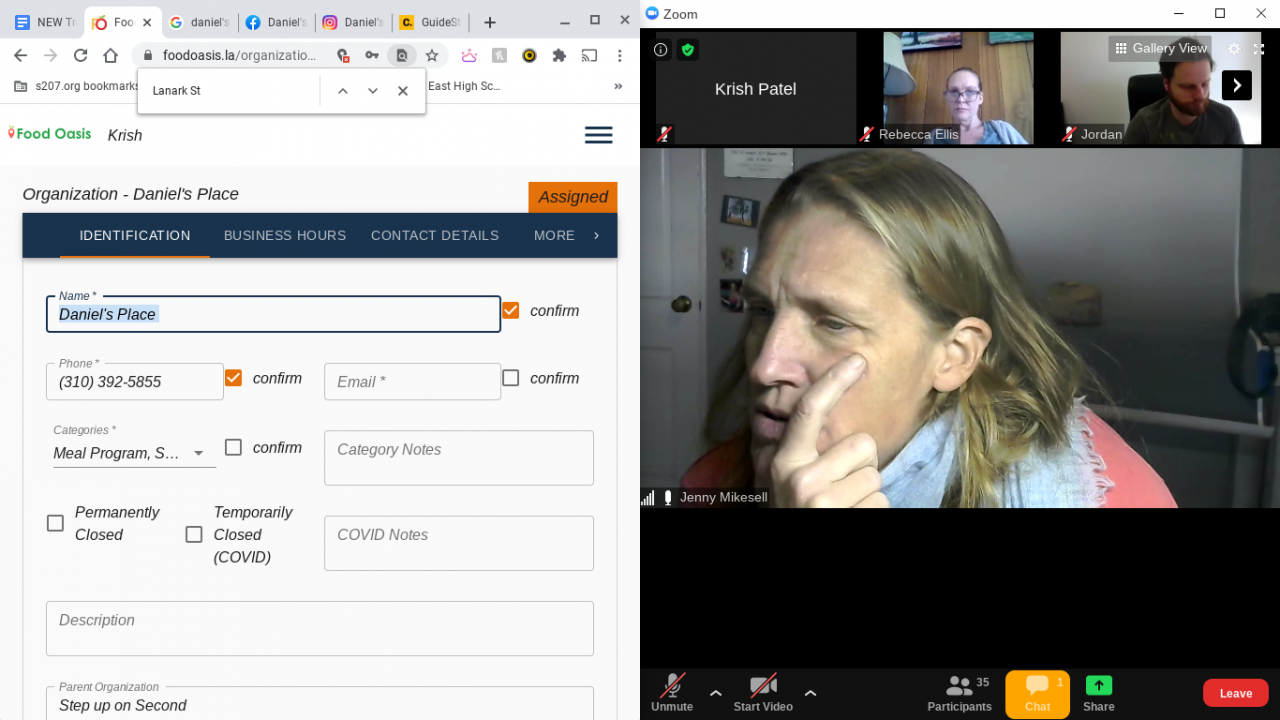Unmute microphone in Zoom
The height and width of the screenshot is (720, 1280).
click(672, 692)
